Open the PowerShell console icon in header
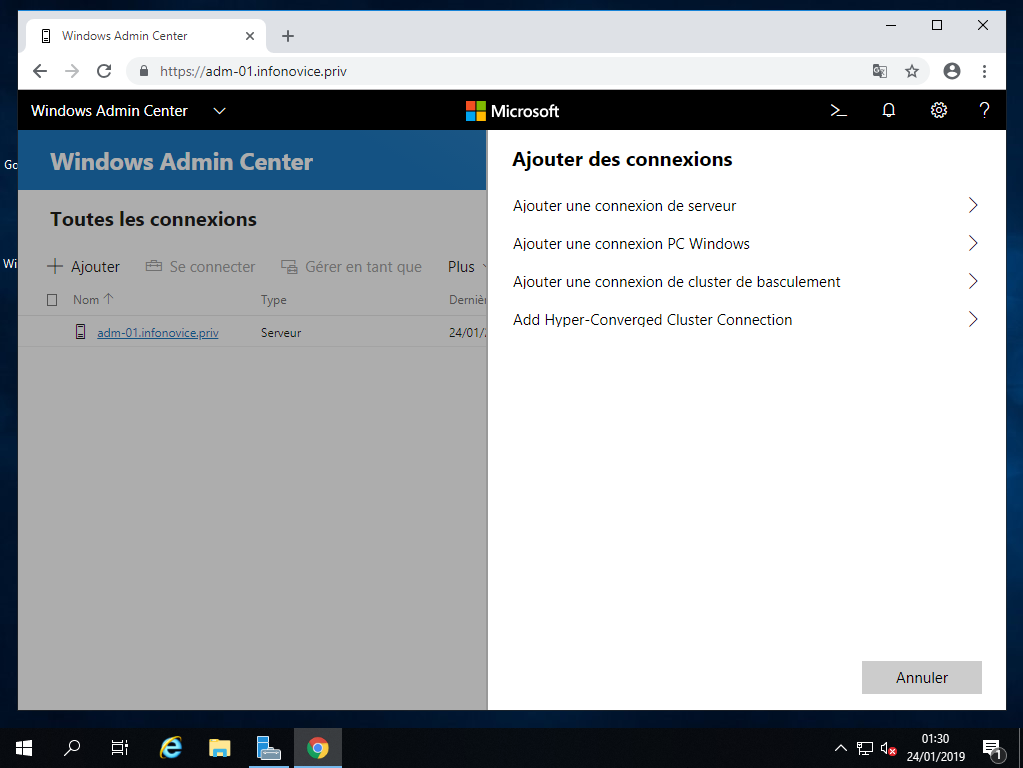The width and height of the screenshot is (1023, 768). point(838,111)
